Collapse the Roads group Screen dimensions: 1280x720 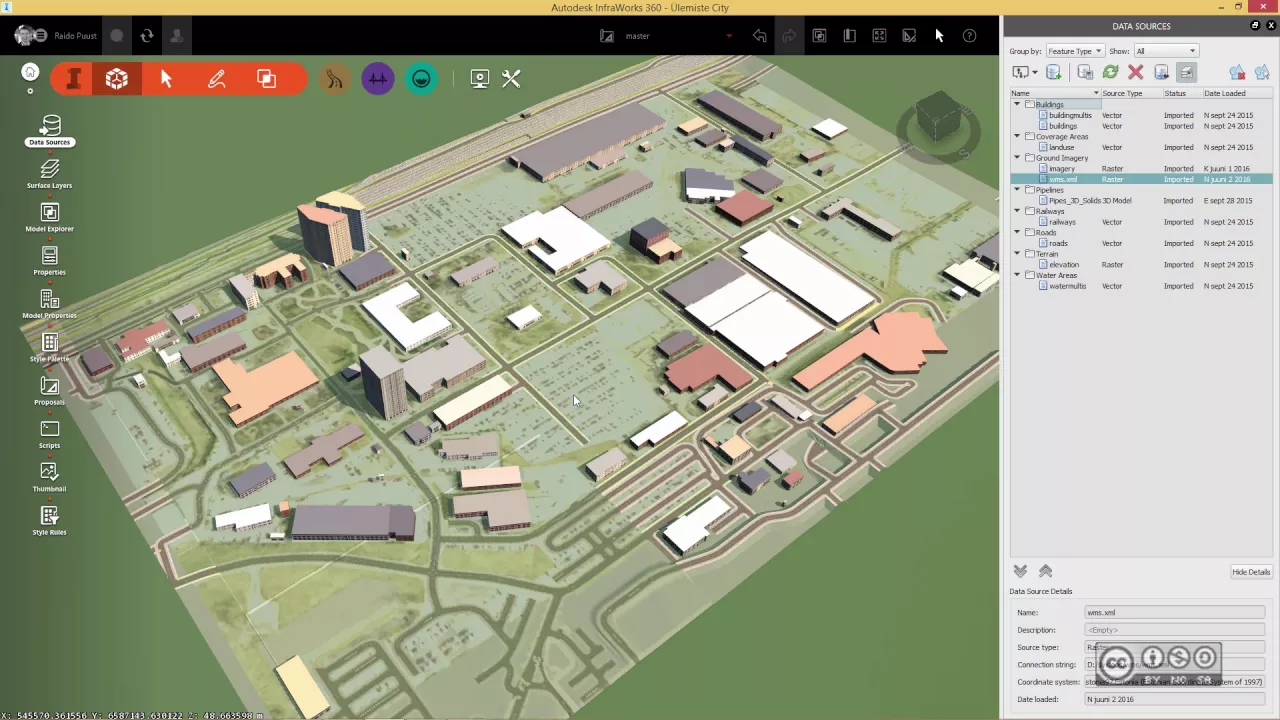click(1017, 232)
